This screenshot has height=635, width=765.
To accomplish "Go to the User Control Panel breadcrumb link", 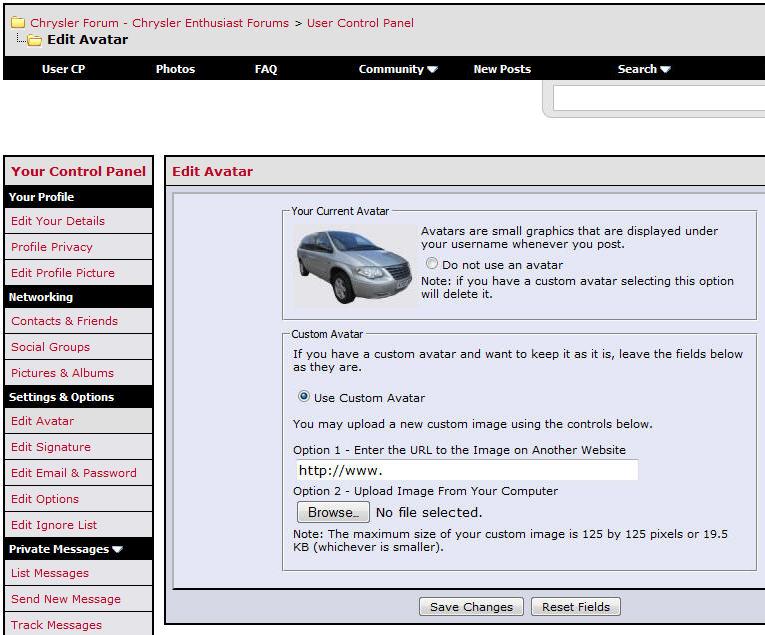I will pos(360,23).
